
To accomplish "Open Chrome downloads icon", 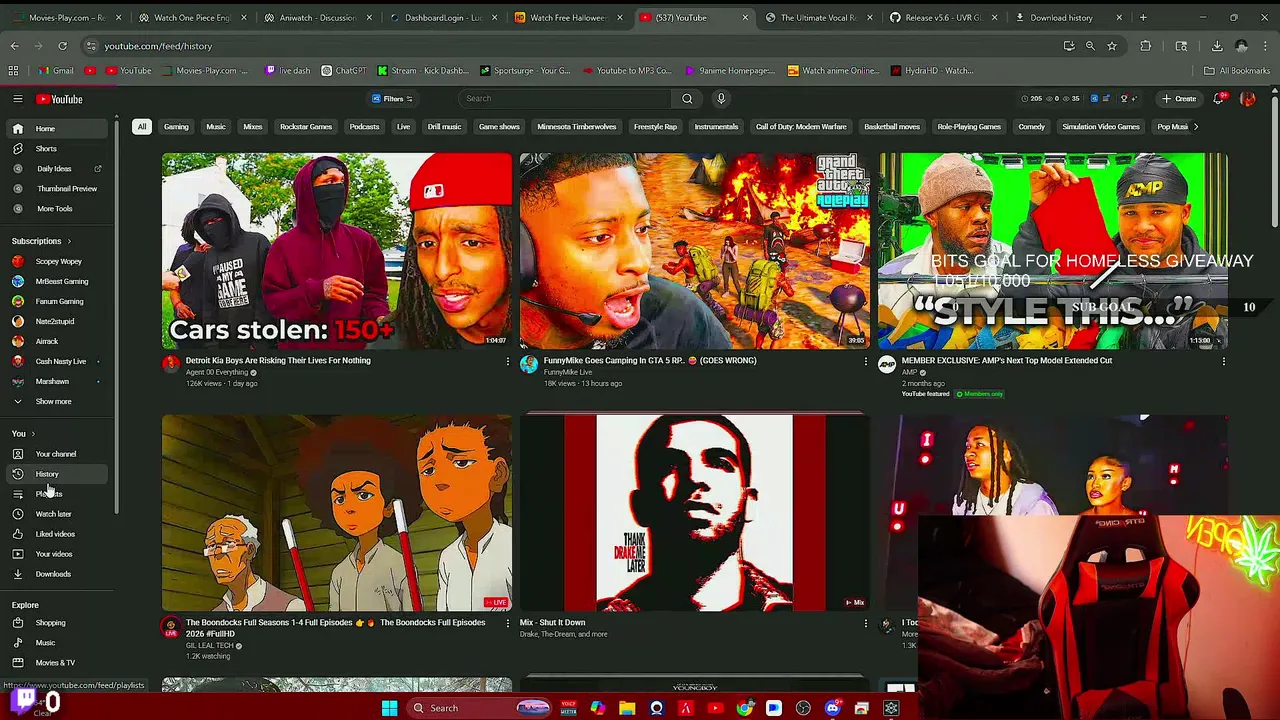I will [x=1217, y=46].
